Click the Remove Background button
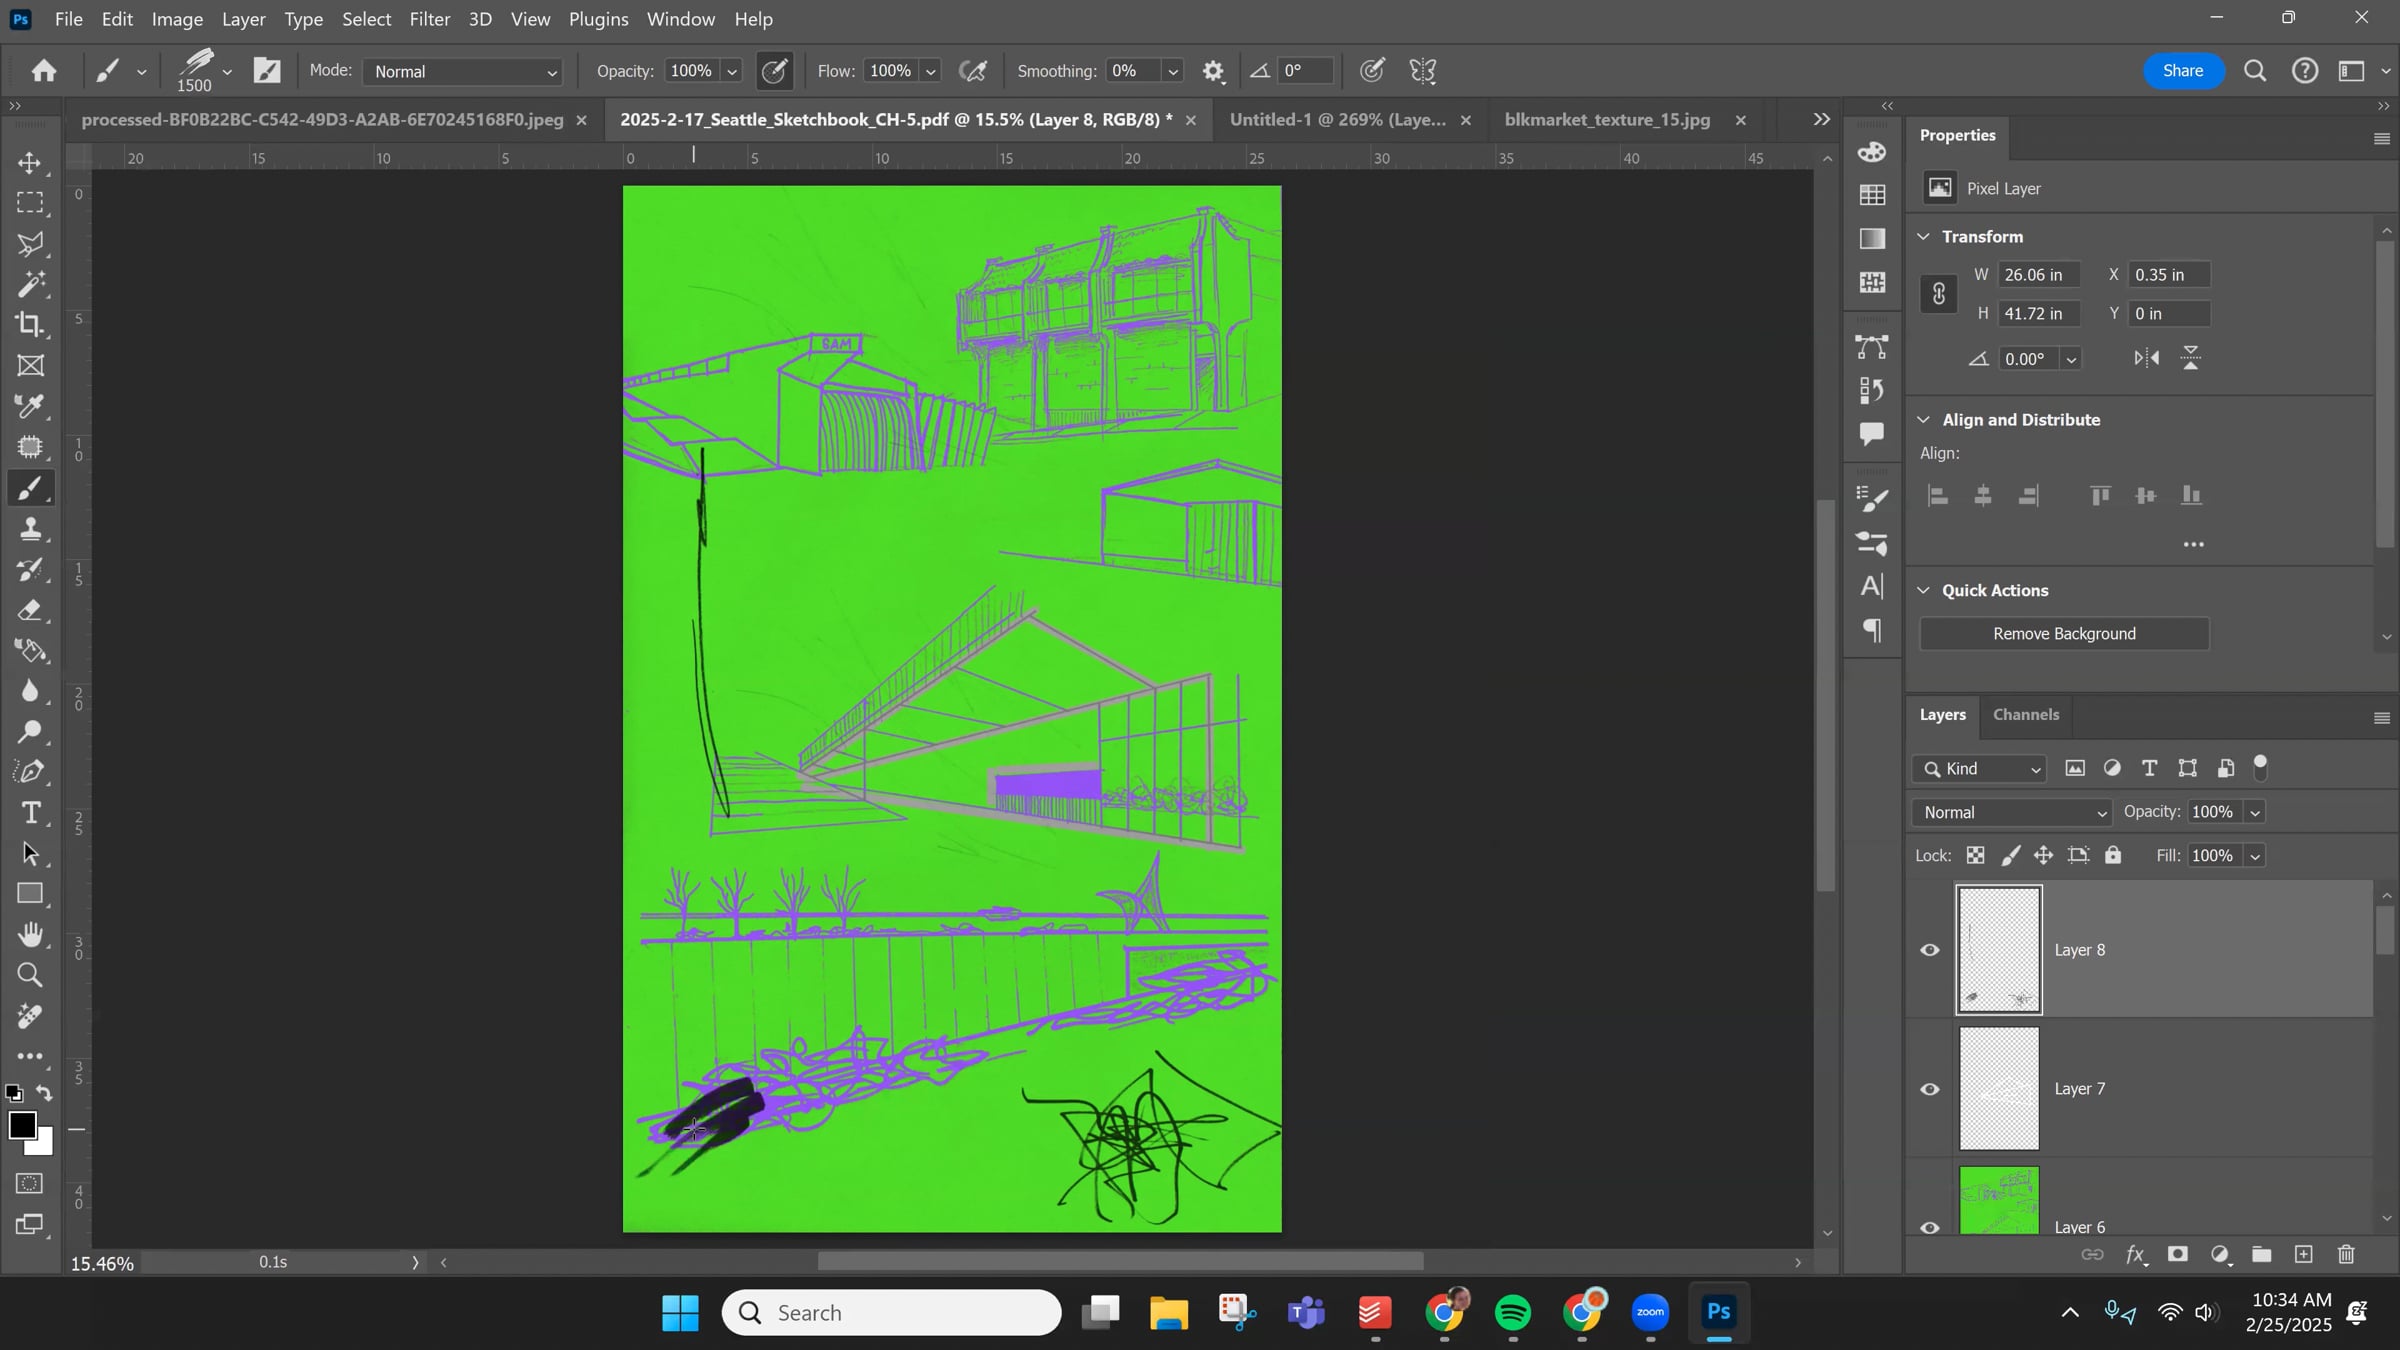 [2064, 634]
